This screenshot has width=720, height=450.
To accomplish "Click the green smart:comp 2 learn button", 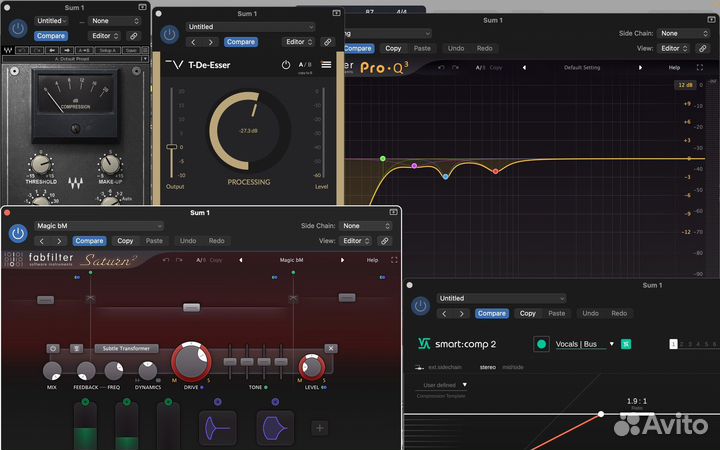I will coord(542,344).
